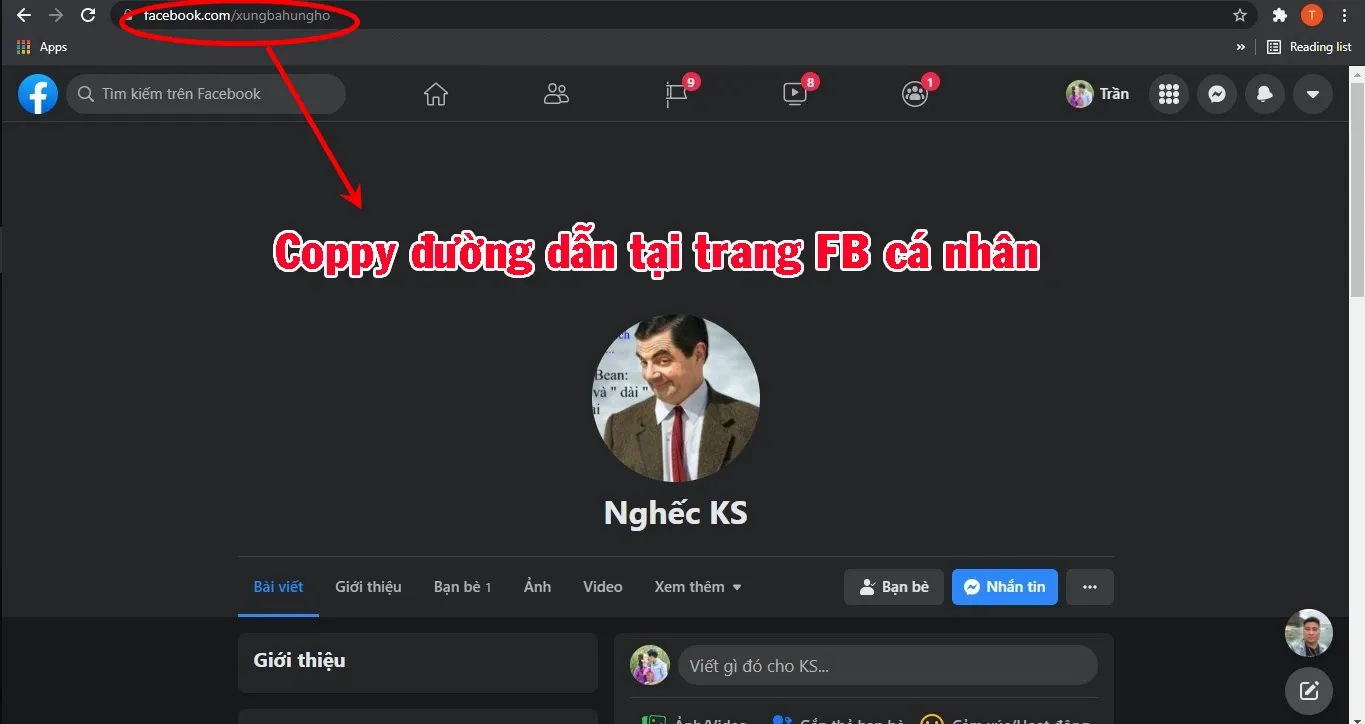Reload the page with the refresh icon
1365x724 pixels.
click(x=88, y=15)
